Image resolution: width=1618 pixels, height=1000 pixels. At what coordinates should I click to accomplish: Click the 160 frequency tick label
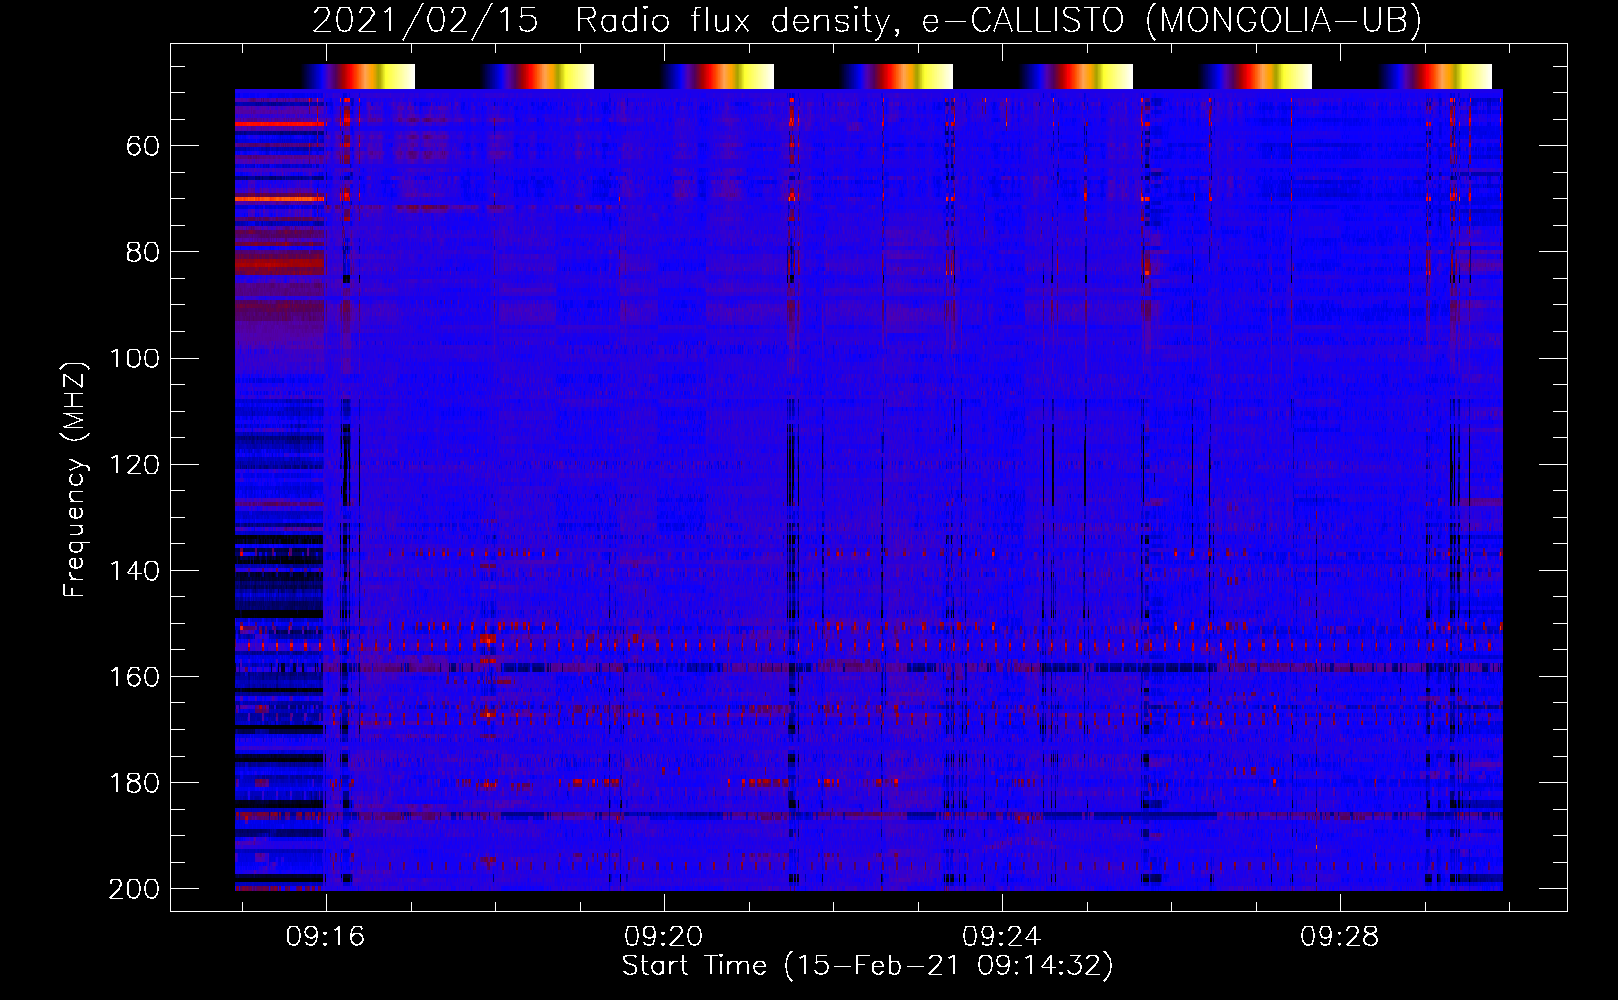(134, 676)
